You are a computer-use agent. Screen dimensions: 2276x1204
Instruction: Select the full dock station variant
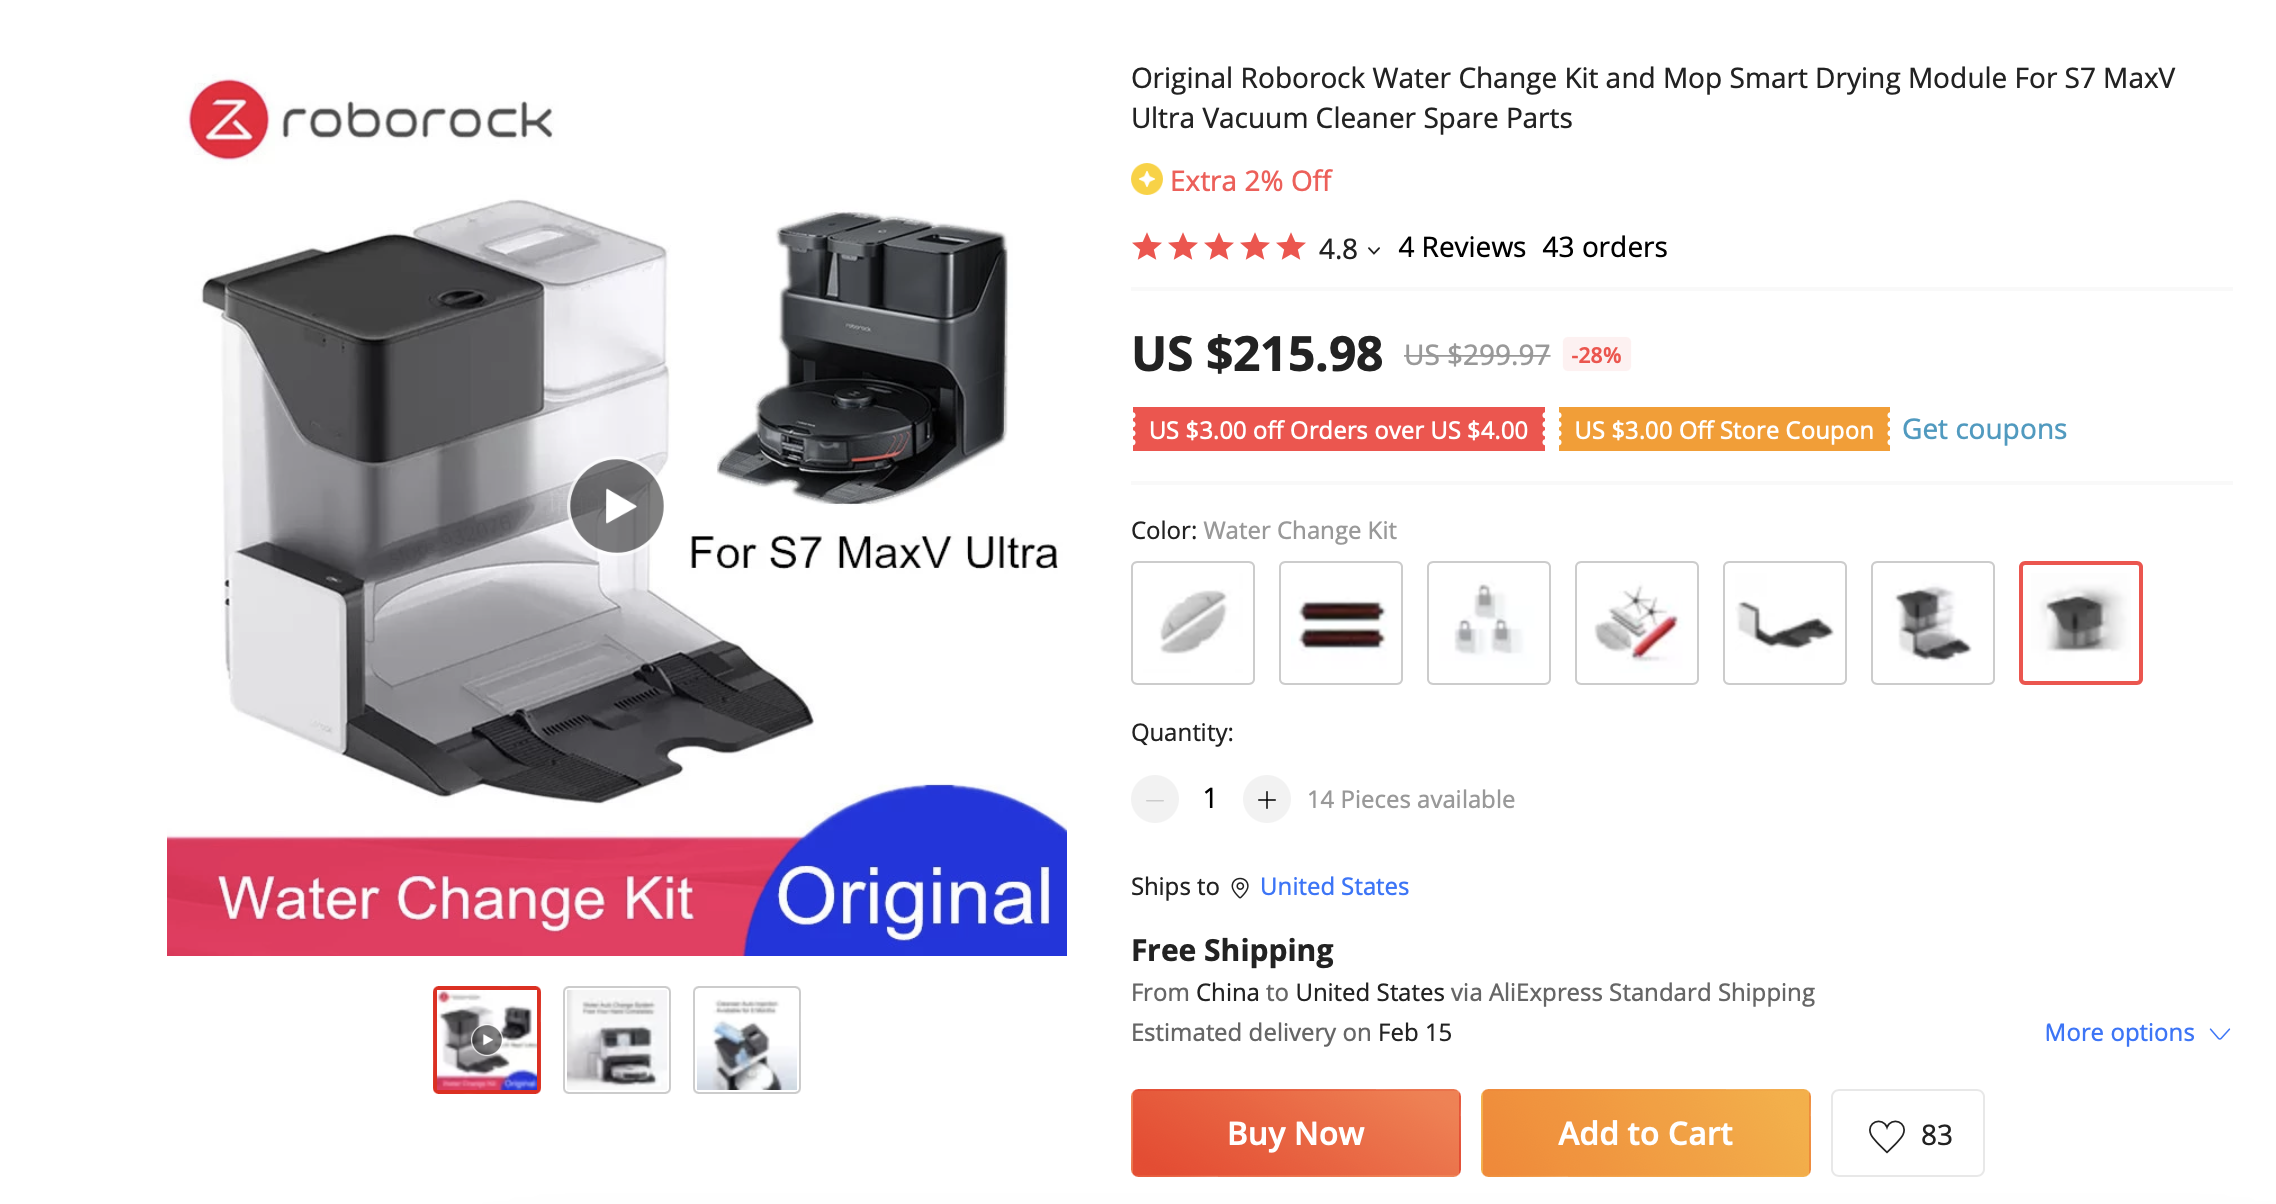tap(1933, 623)
